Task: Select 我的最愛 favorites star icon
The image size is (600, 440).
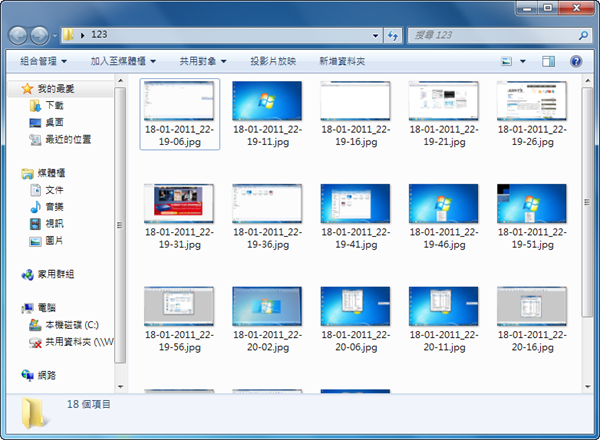Action: (27, 89)
